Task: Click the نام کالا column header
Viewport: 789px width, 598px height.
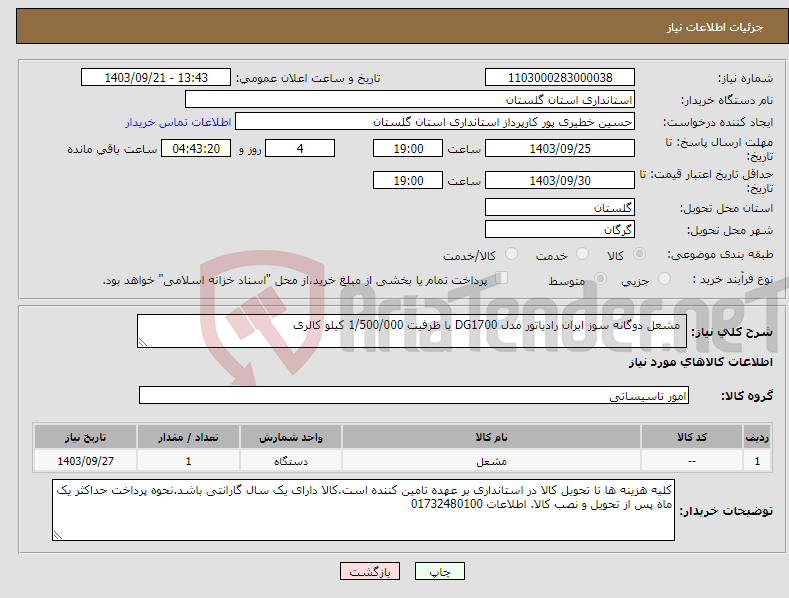Action: [491, 437]
